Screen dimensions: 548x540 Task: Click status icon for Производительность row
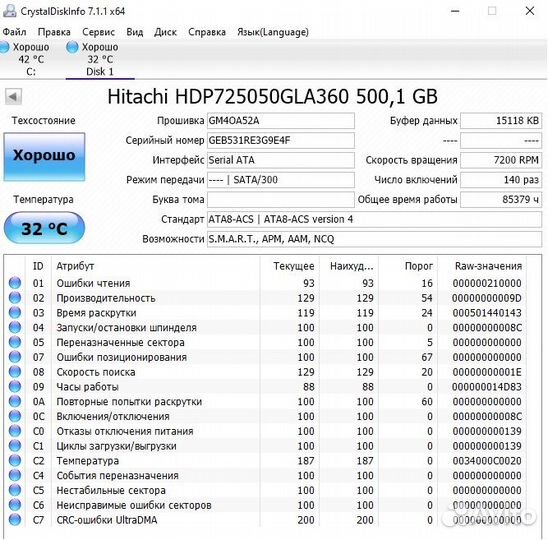15,298
